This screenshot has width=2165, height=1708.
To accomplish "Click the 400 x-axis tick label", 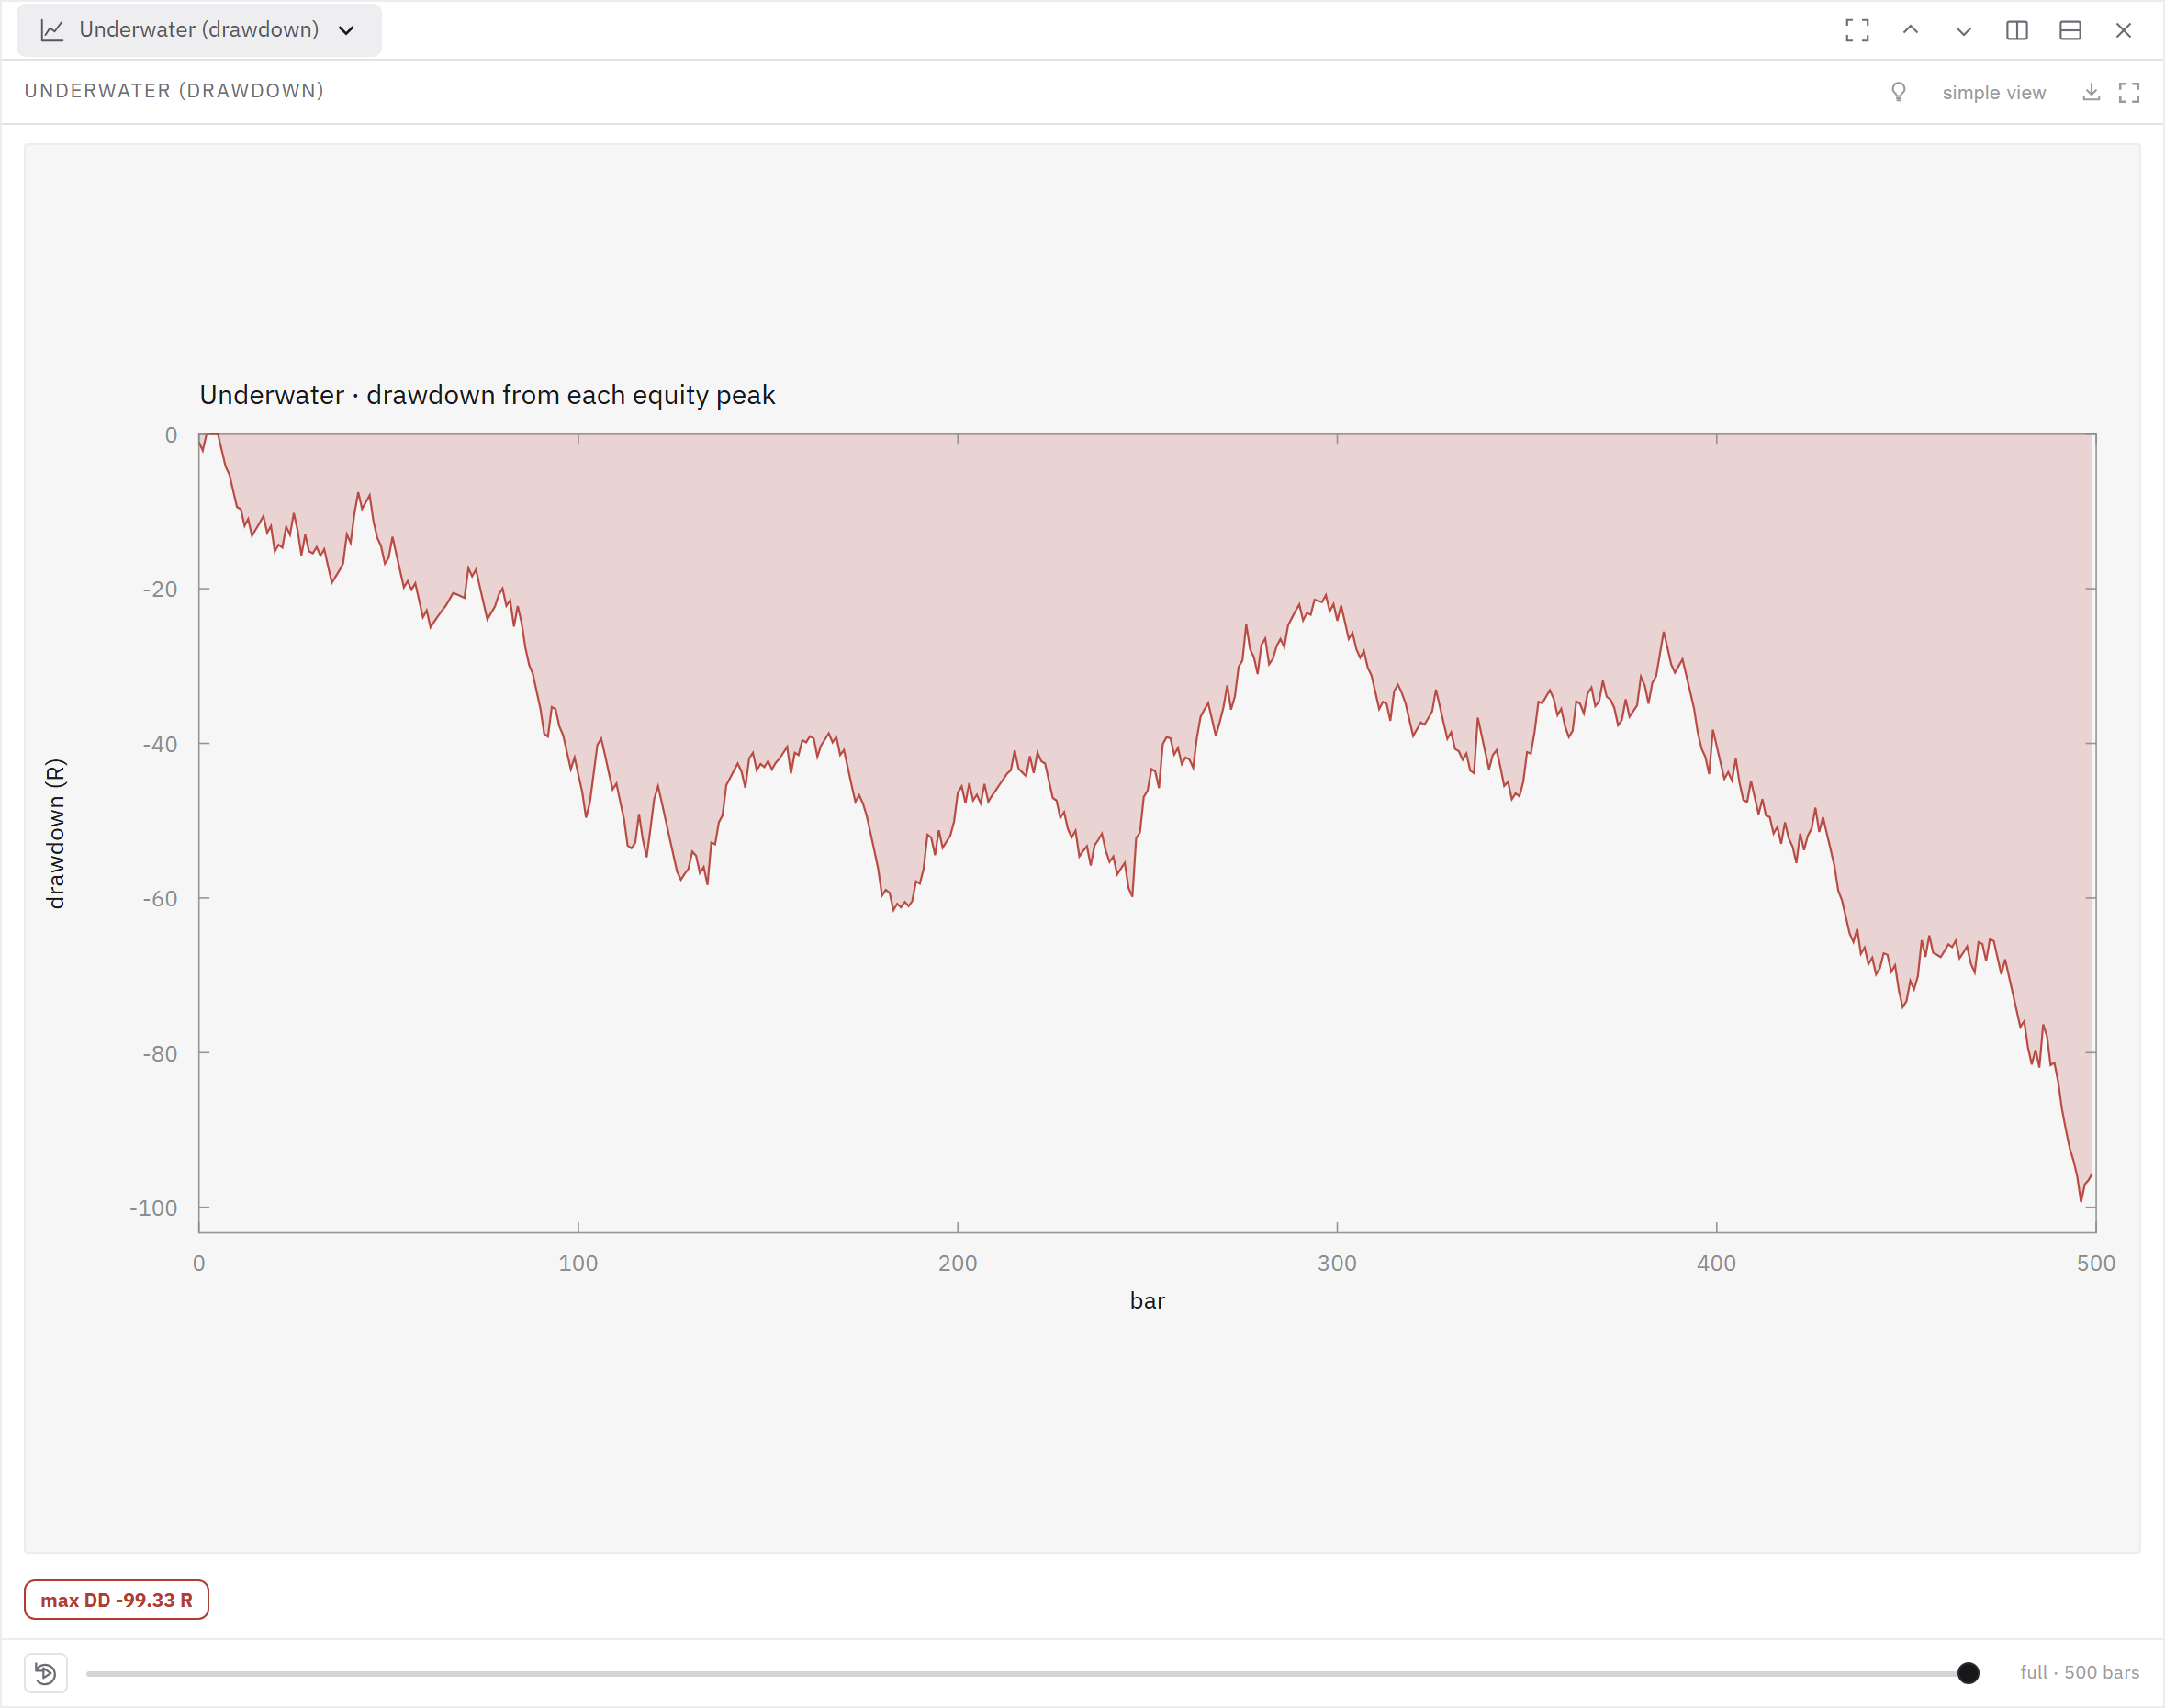I will (1716, 1263).
